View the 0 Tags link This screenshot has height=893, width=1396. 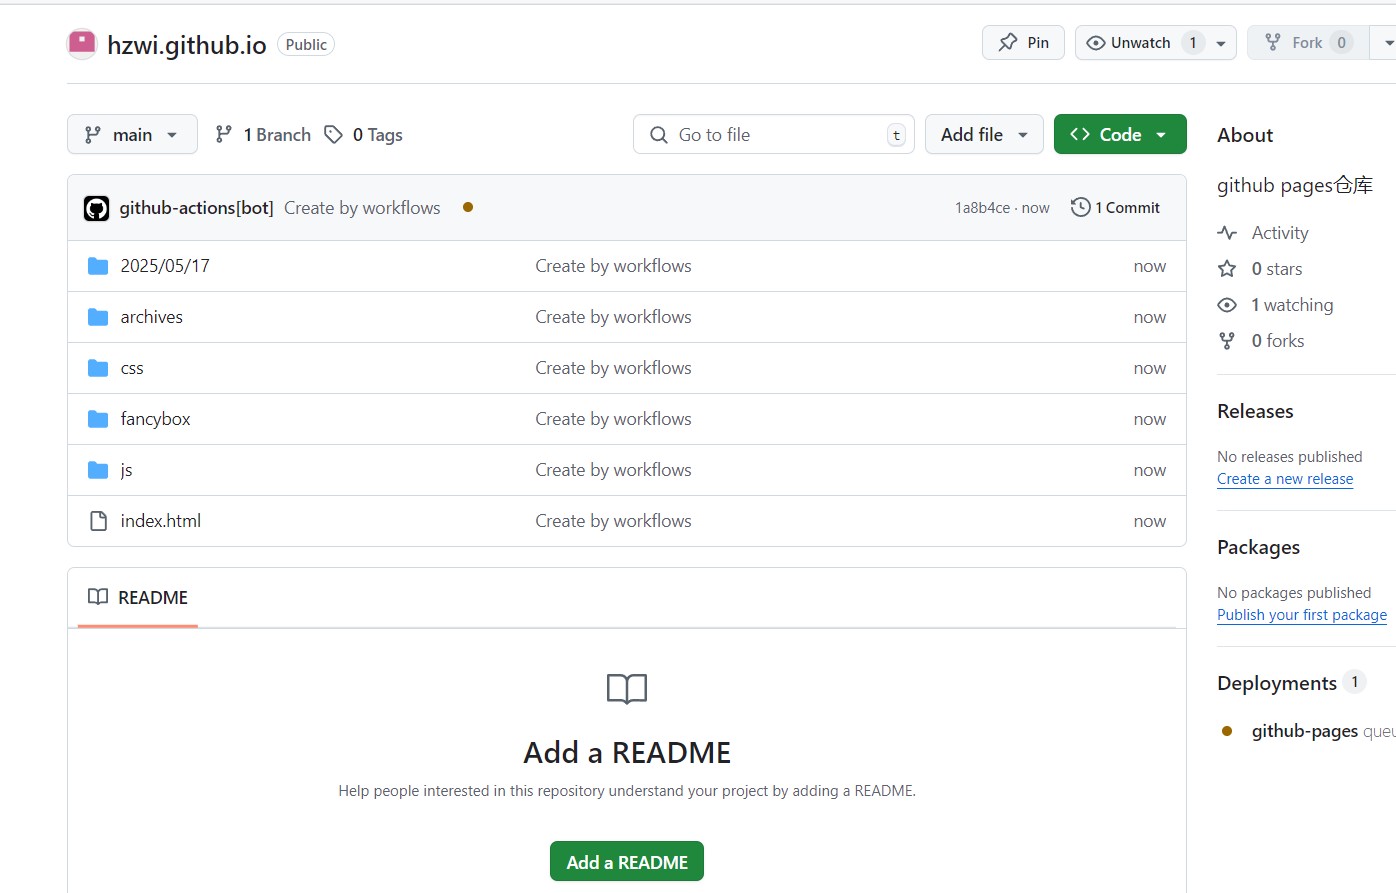pyautogui.click(x=363, y=134)
